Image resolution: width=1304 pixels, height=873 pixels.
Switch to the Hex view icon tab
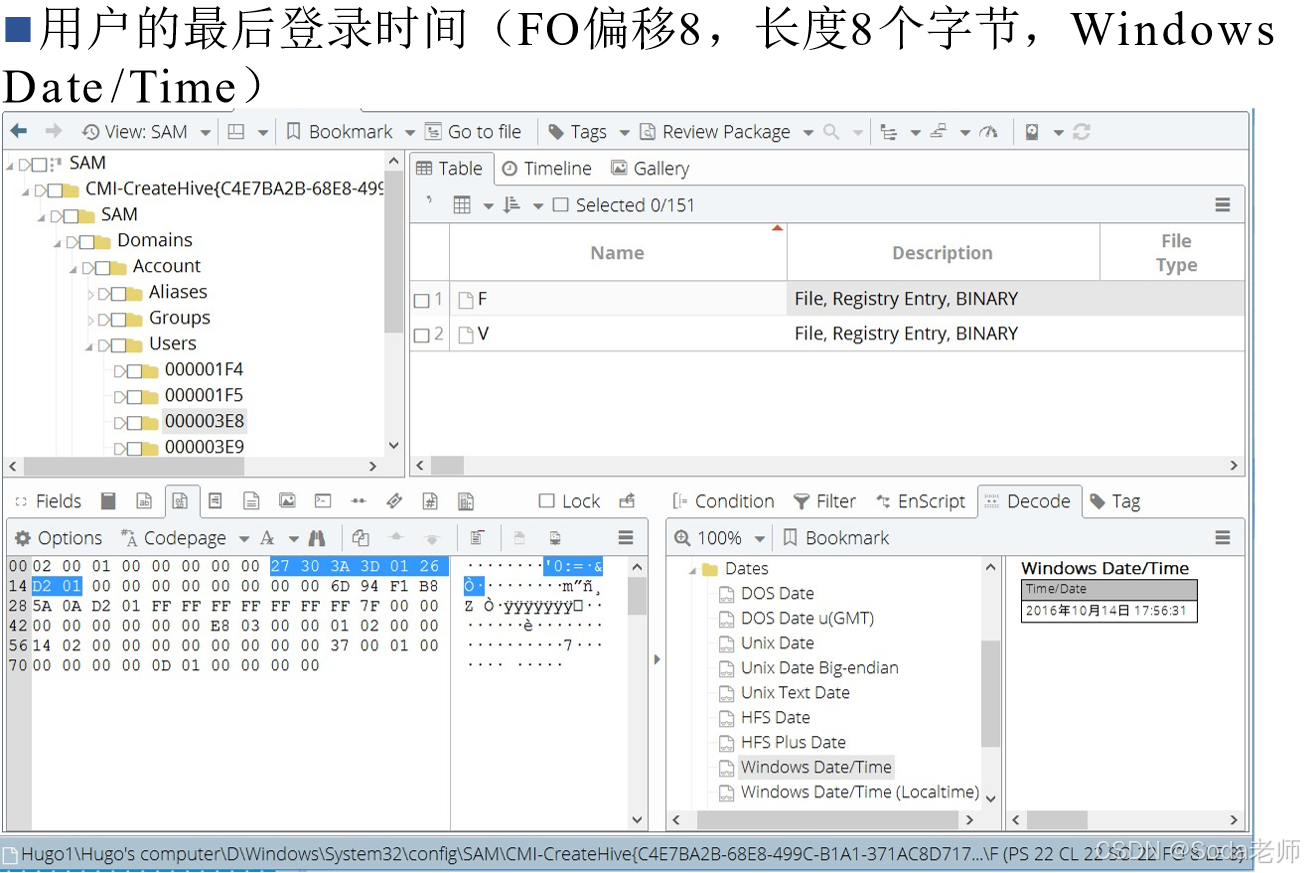180,501
